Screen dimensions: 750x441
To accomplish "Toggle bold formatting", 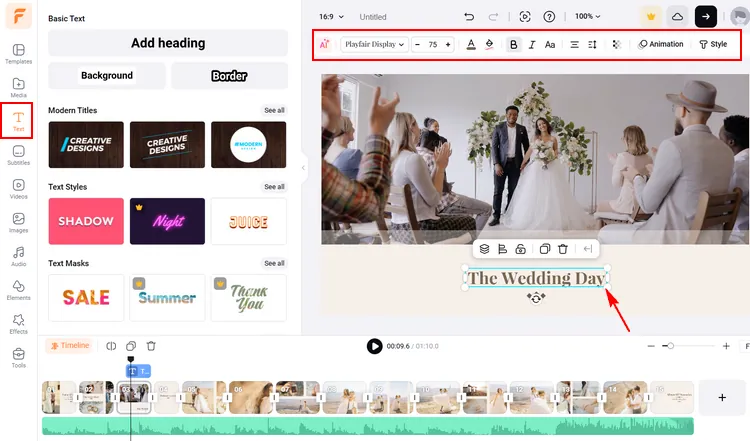I will tap(514, 44).
